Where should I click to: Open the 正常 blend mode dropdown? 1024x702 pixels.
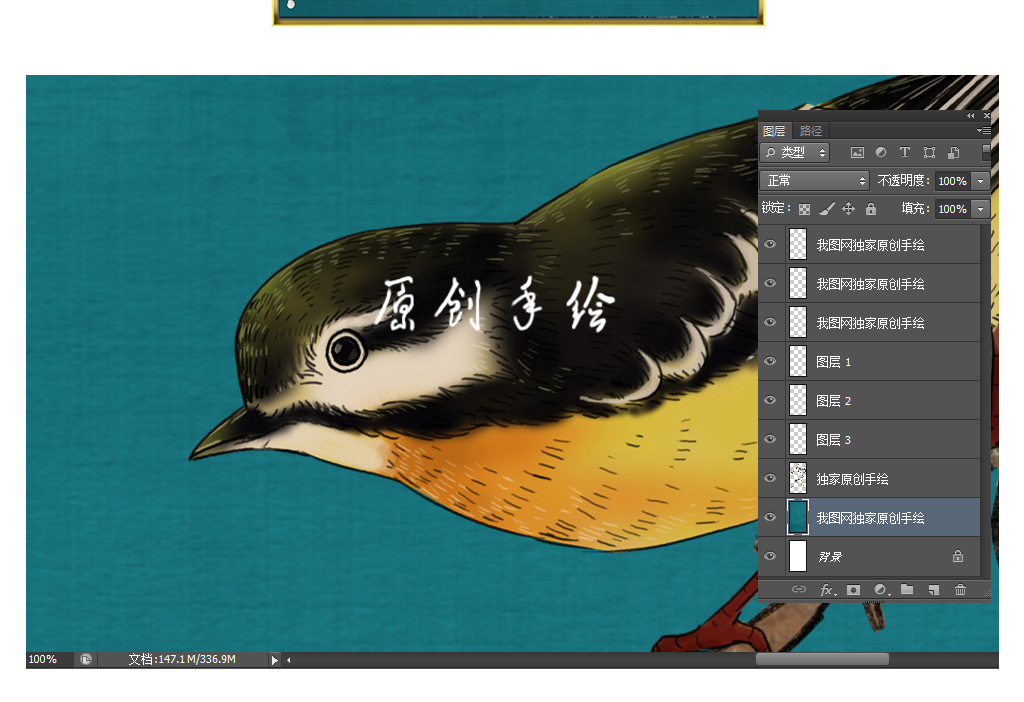pos(816,181)
